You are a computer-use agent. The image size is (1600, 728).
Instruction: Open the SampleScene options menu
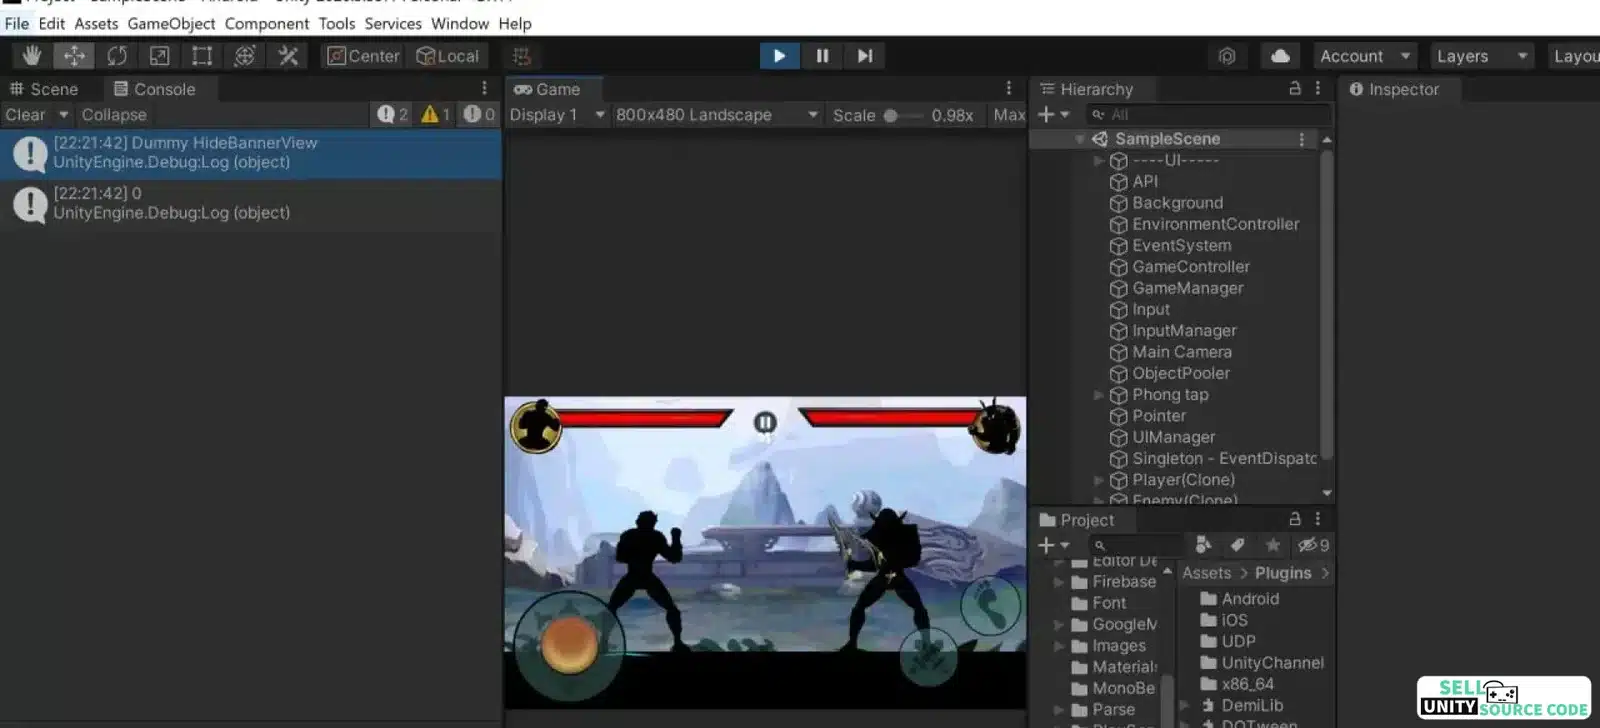click(x=1301, y=139)
